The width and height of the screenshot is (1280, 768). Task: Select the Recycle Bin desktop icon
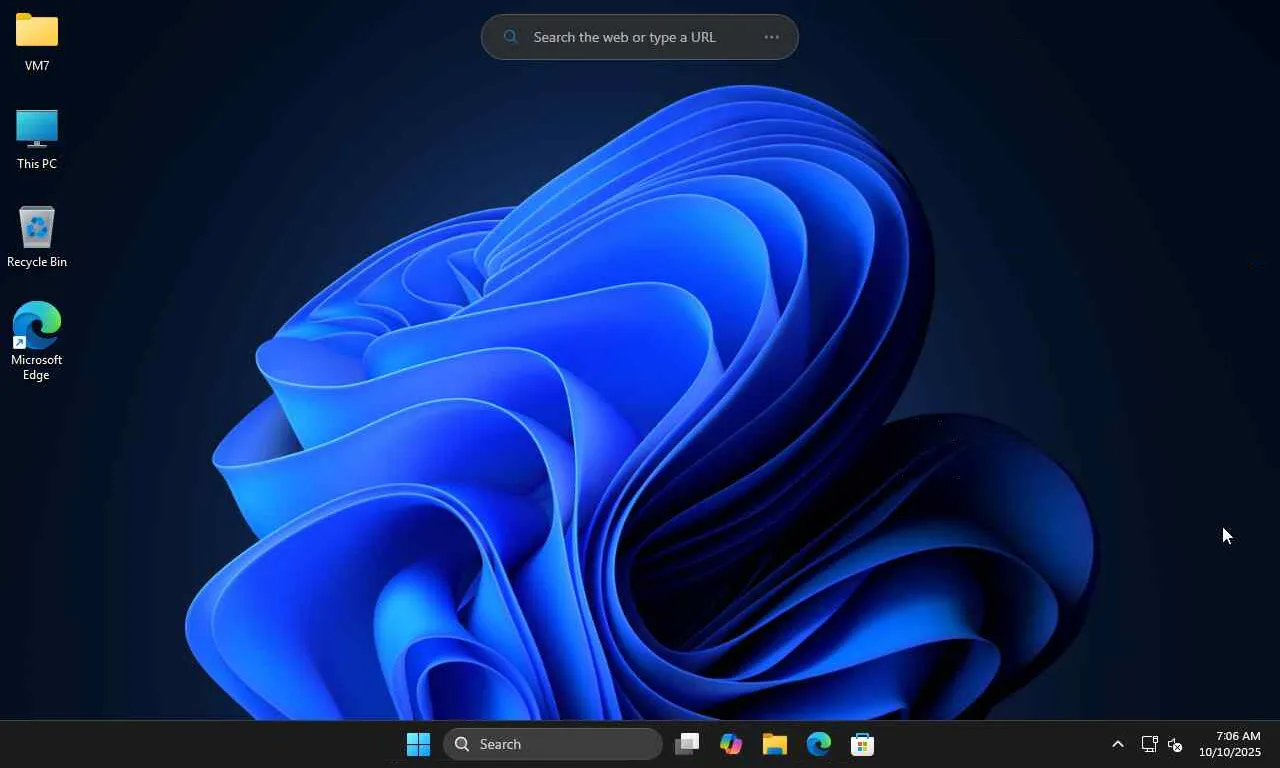pos(37,237)
